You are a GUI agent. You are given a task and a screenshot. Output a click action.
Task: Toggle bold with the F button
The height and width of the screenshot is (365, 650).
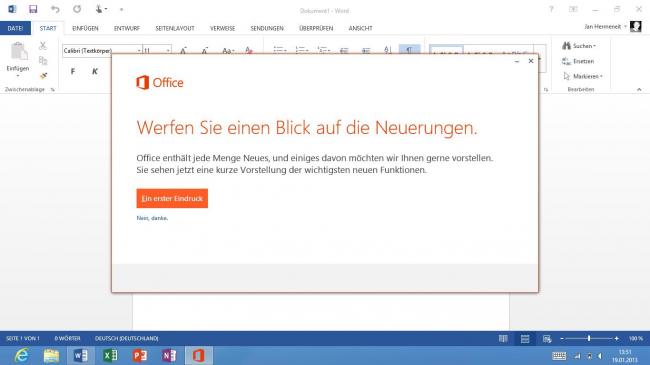pos(73,71)
